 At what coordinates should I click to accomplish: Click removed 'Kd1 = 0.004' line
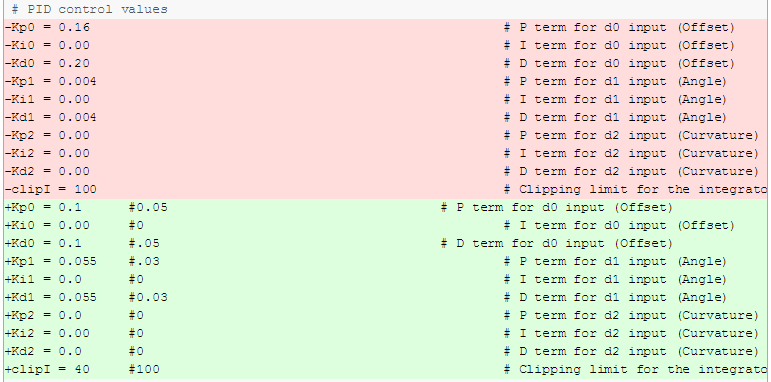point(386,118)
